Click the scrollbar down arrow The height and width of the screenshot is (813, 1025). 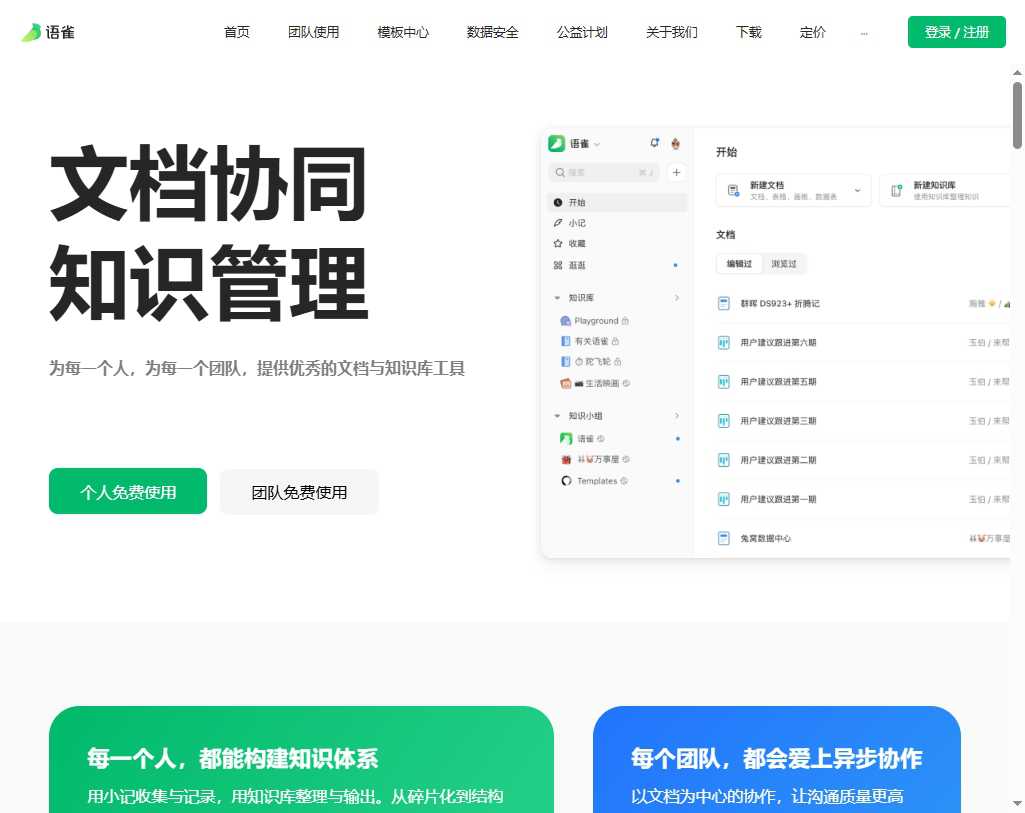click(1017, 803)
